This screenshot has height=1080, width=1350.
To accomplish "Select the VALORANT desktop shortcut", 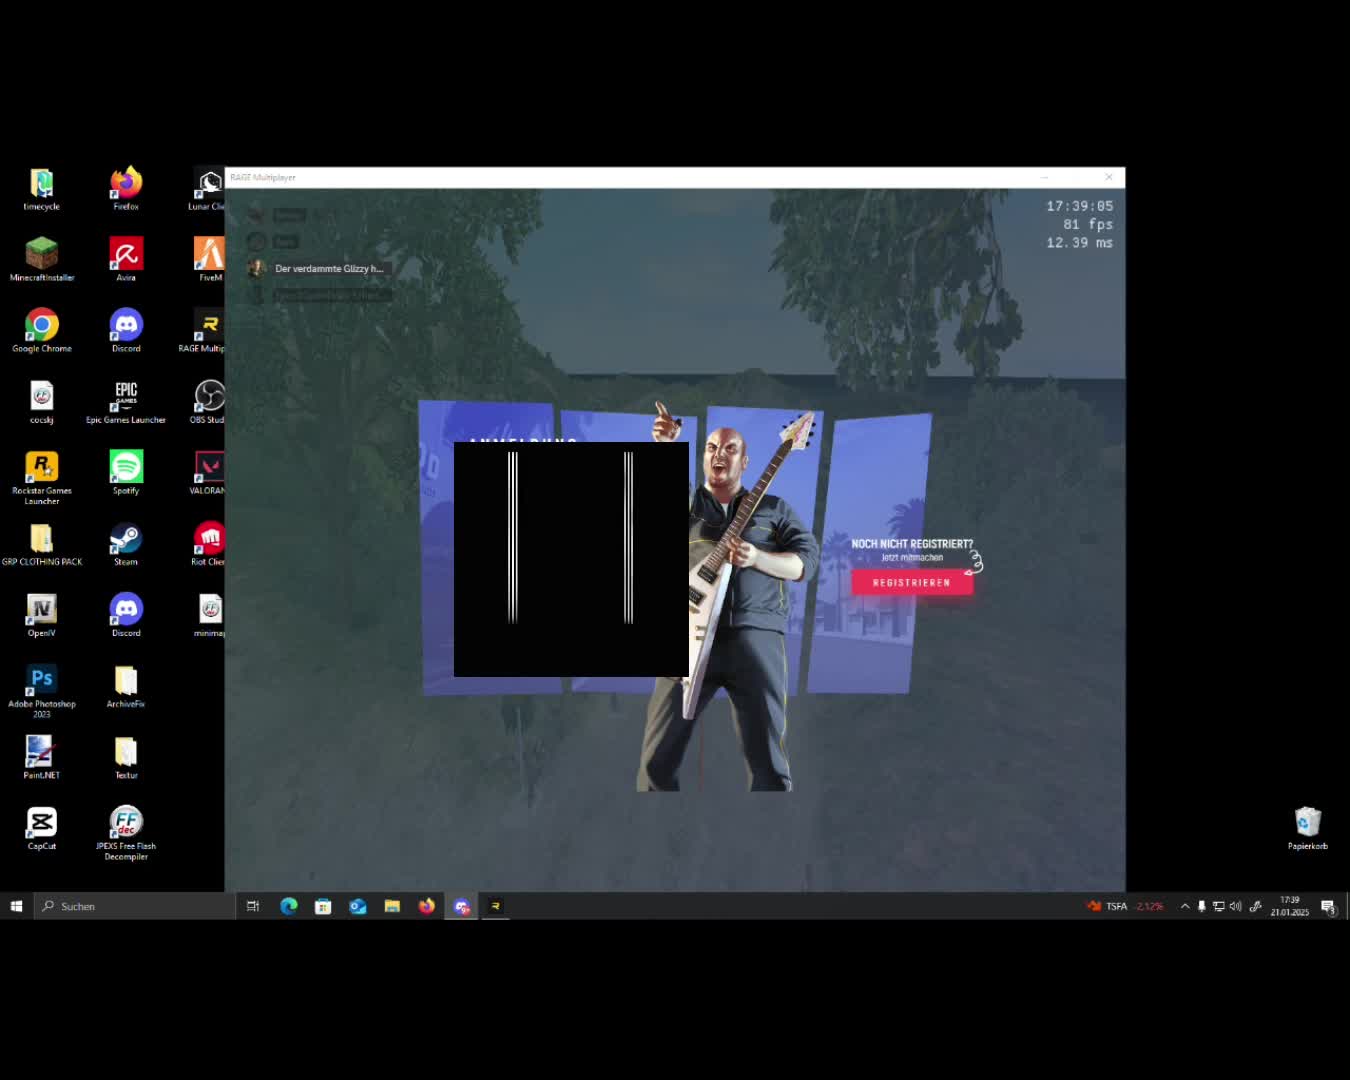I will click(208, 473).
